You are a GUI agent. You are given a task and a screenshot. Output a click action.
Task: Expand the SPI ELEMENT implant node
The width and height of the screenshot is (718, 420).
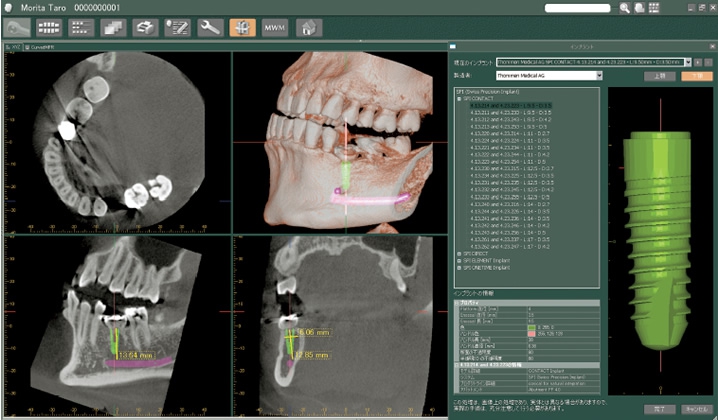tap(458, 259)
